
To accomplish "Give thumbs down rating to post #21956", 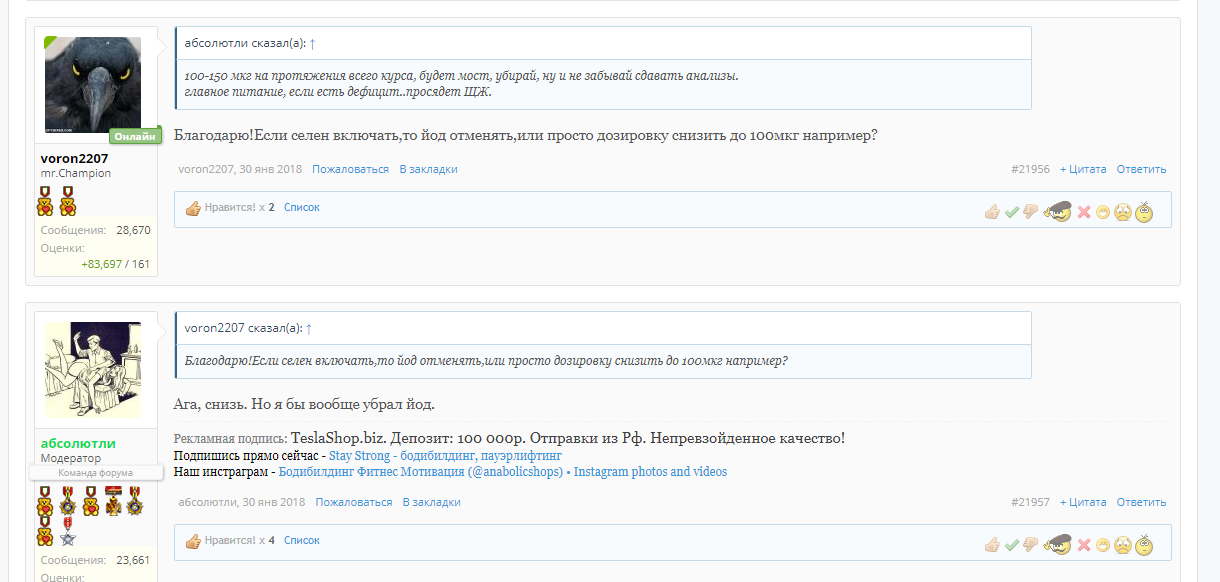I will (x=1030, y=212).
